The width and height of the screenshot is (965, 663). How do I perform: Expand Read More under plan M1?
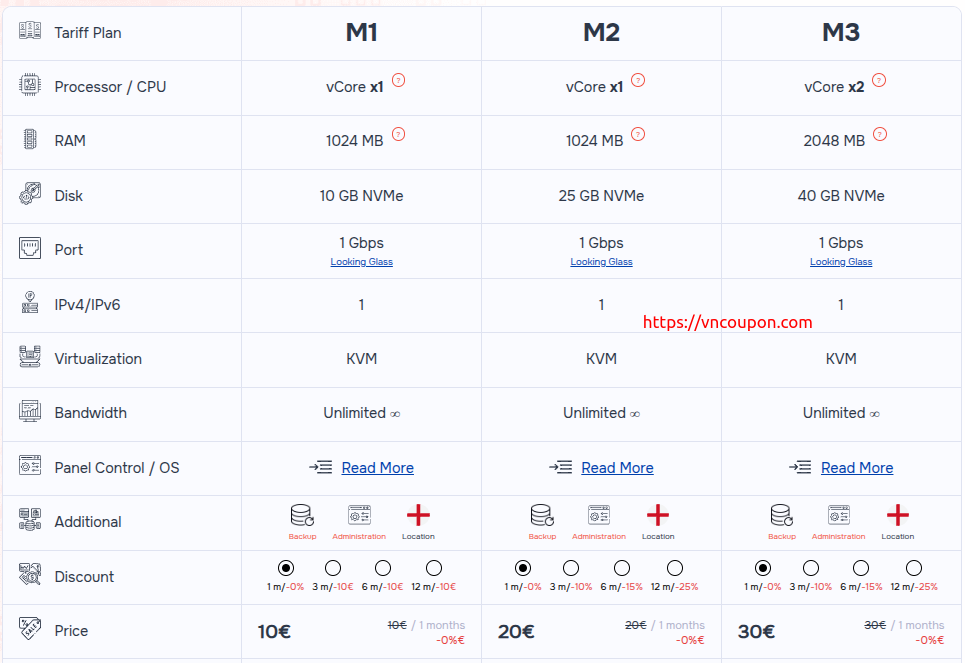pos(377,468)
